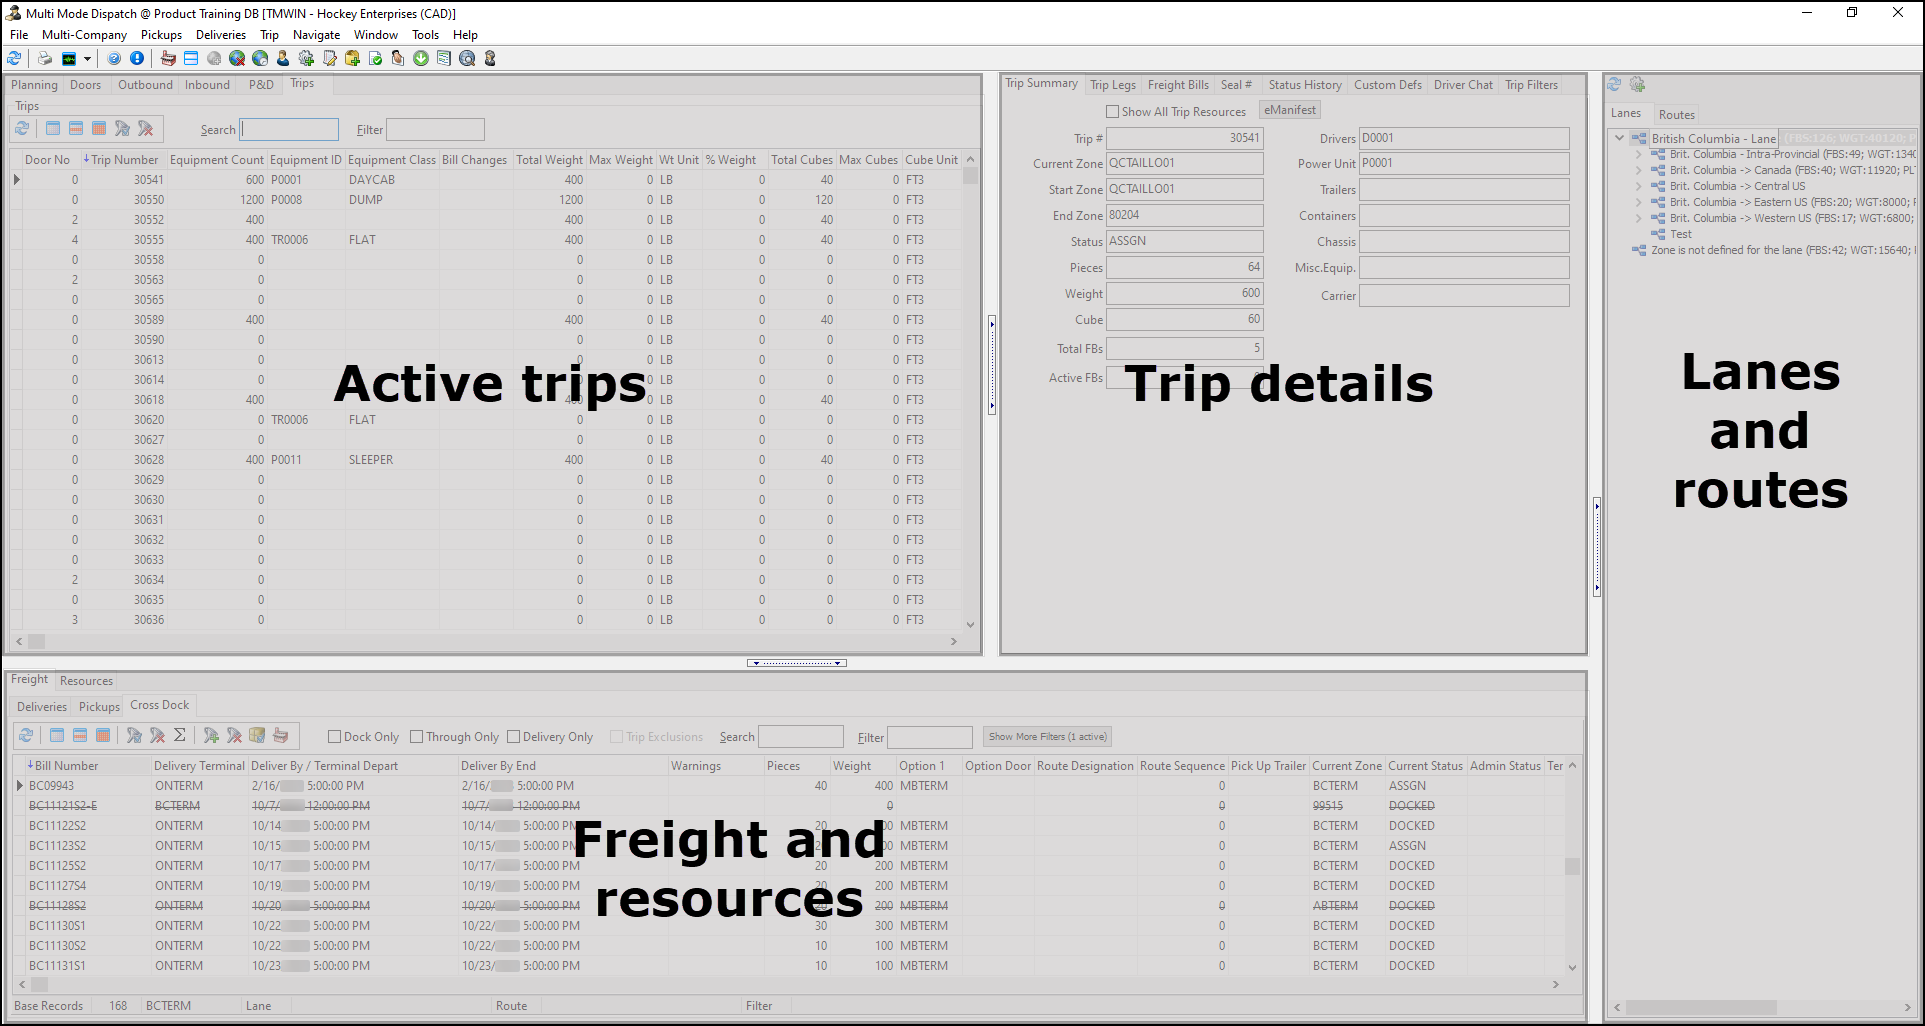1925x1026 pixels.
Task: Open the dropdown arrow next to activity monitor icon
Action: (x=89, y=58)
